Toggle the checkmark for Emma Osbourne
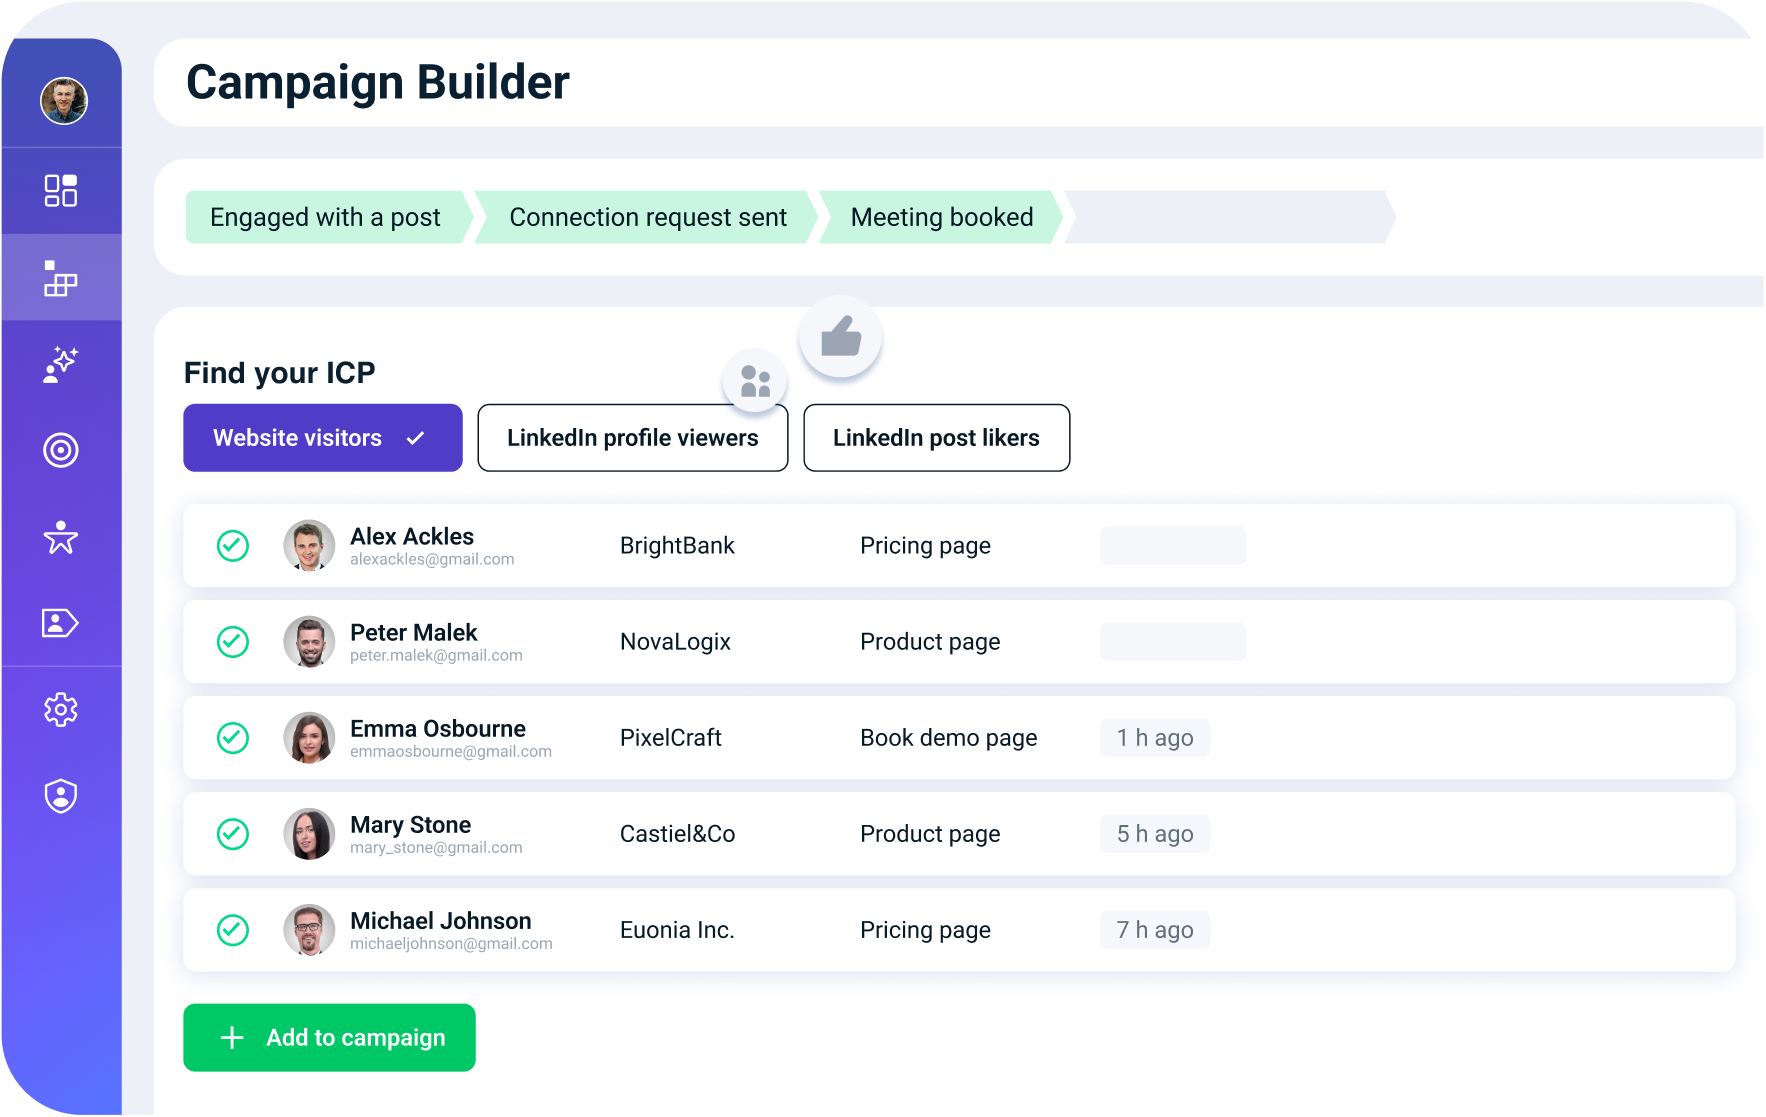This screenshot has height=1117, width=1766. [233, 738]
